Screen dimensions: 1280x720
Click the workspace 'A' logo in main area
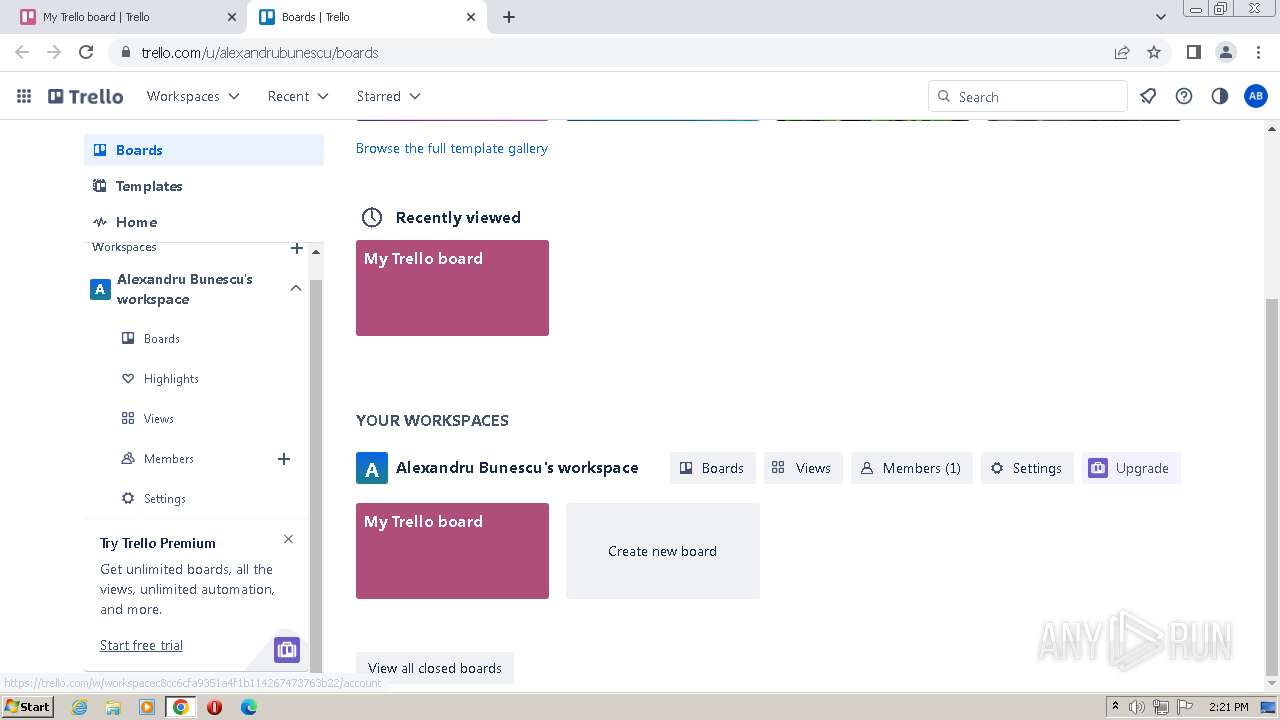pos(372,468)
